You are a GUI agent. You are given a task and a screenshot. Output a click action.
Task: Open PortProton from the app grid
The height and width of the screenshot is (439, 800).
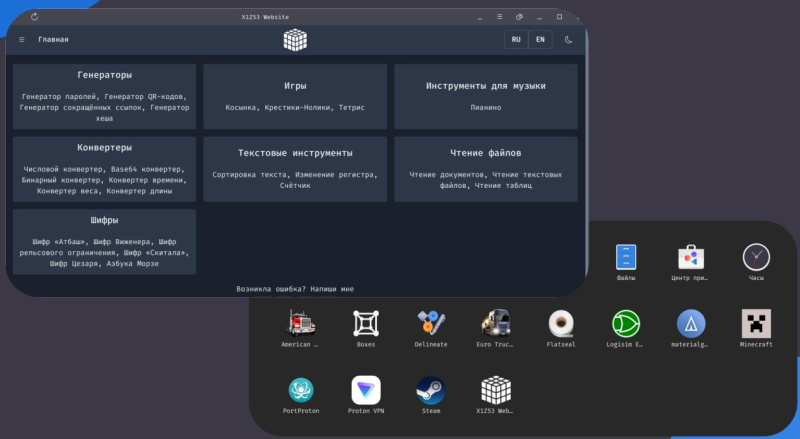pos(301,390)
